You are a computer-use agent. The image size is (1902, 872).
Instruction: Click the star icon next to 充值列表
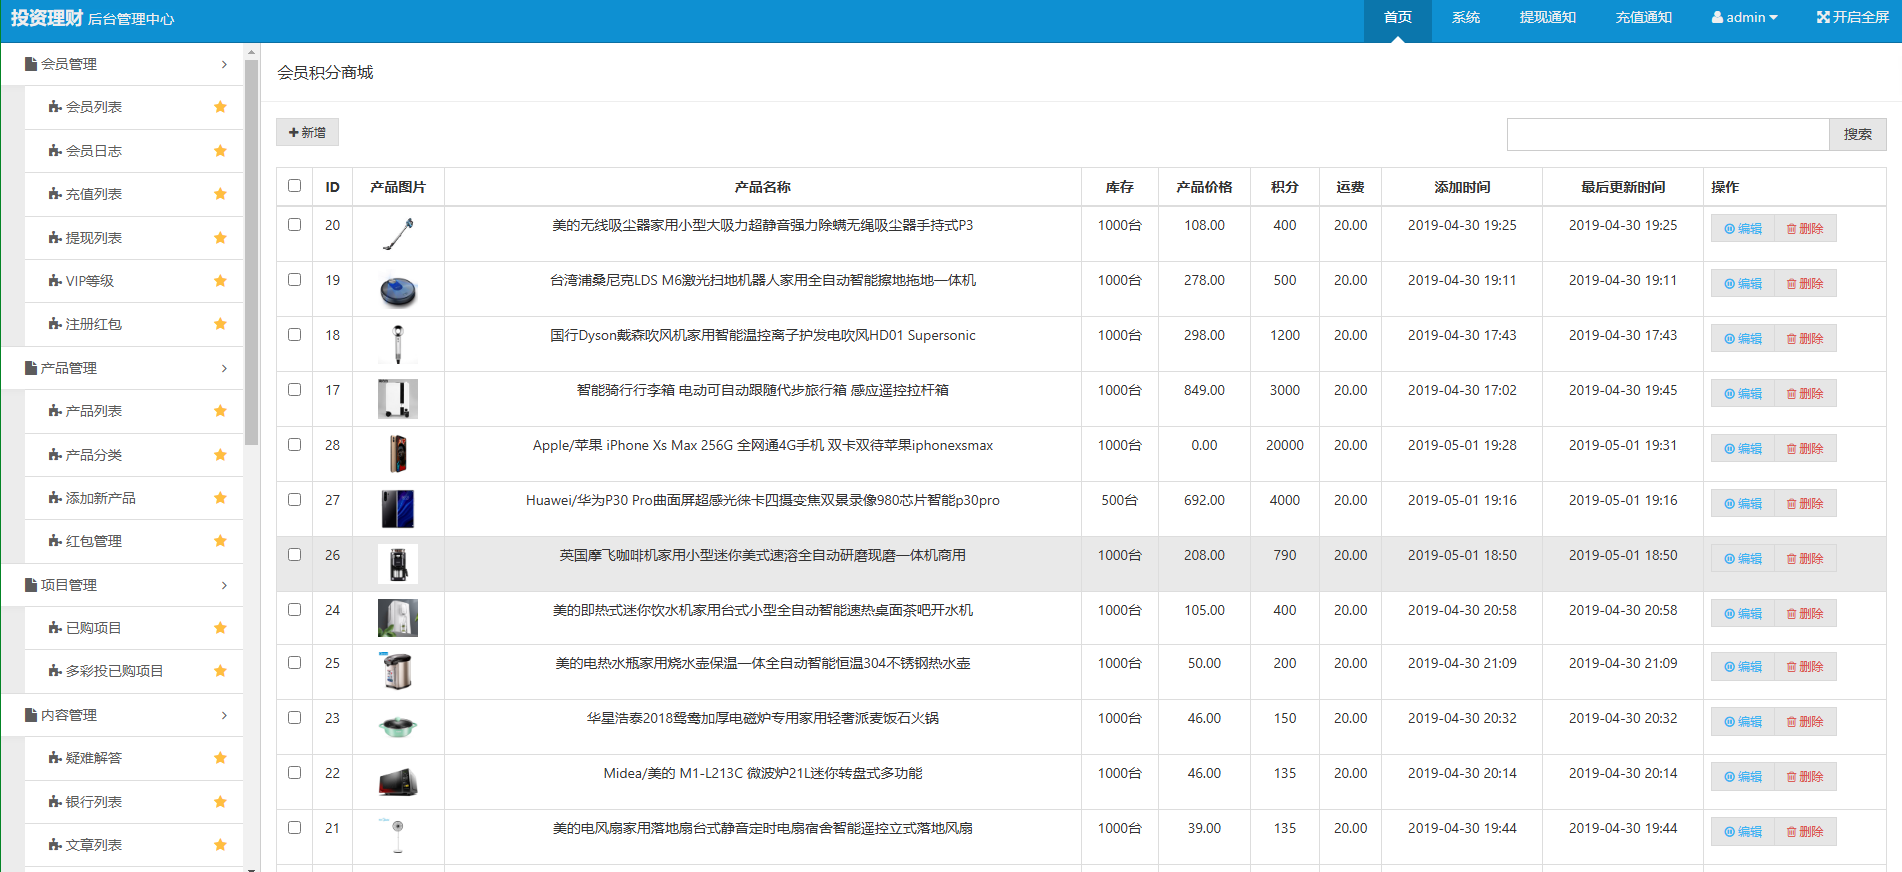pyautogui.click(x=220, y=194)
